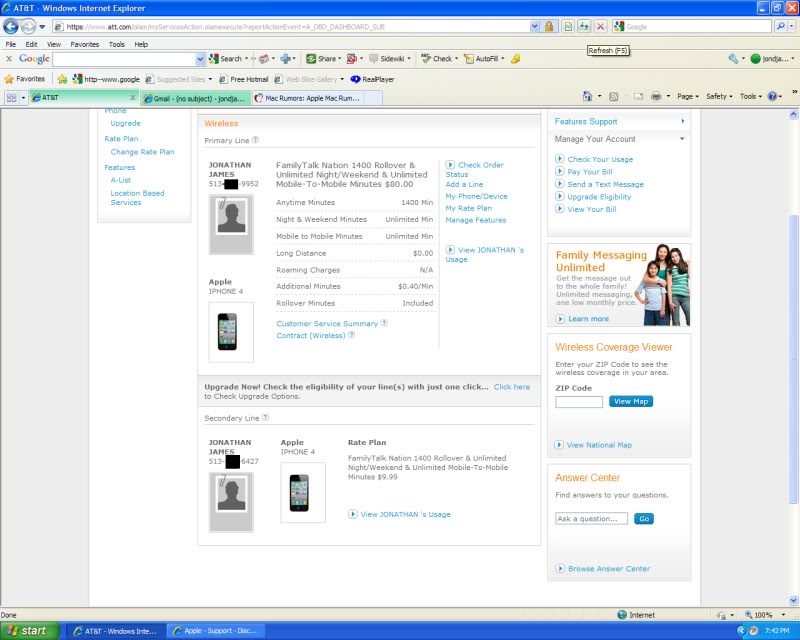800x640 pixels.
Task: Click the browser Back button
Action: click(11, 26)
